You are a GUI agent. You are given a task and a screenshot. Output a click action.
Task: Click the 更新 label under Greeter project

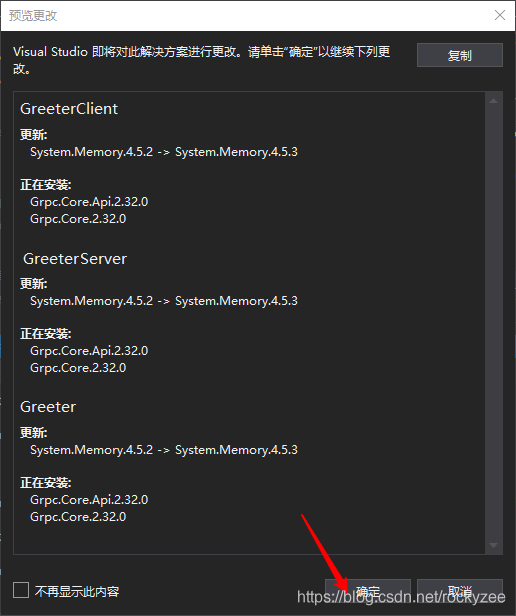click(34, 433)
